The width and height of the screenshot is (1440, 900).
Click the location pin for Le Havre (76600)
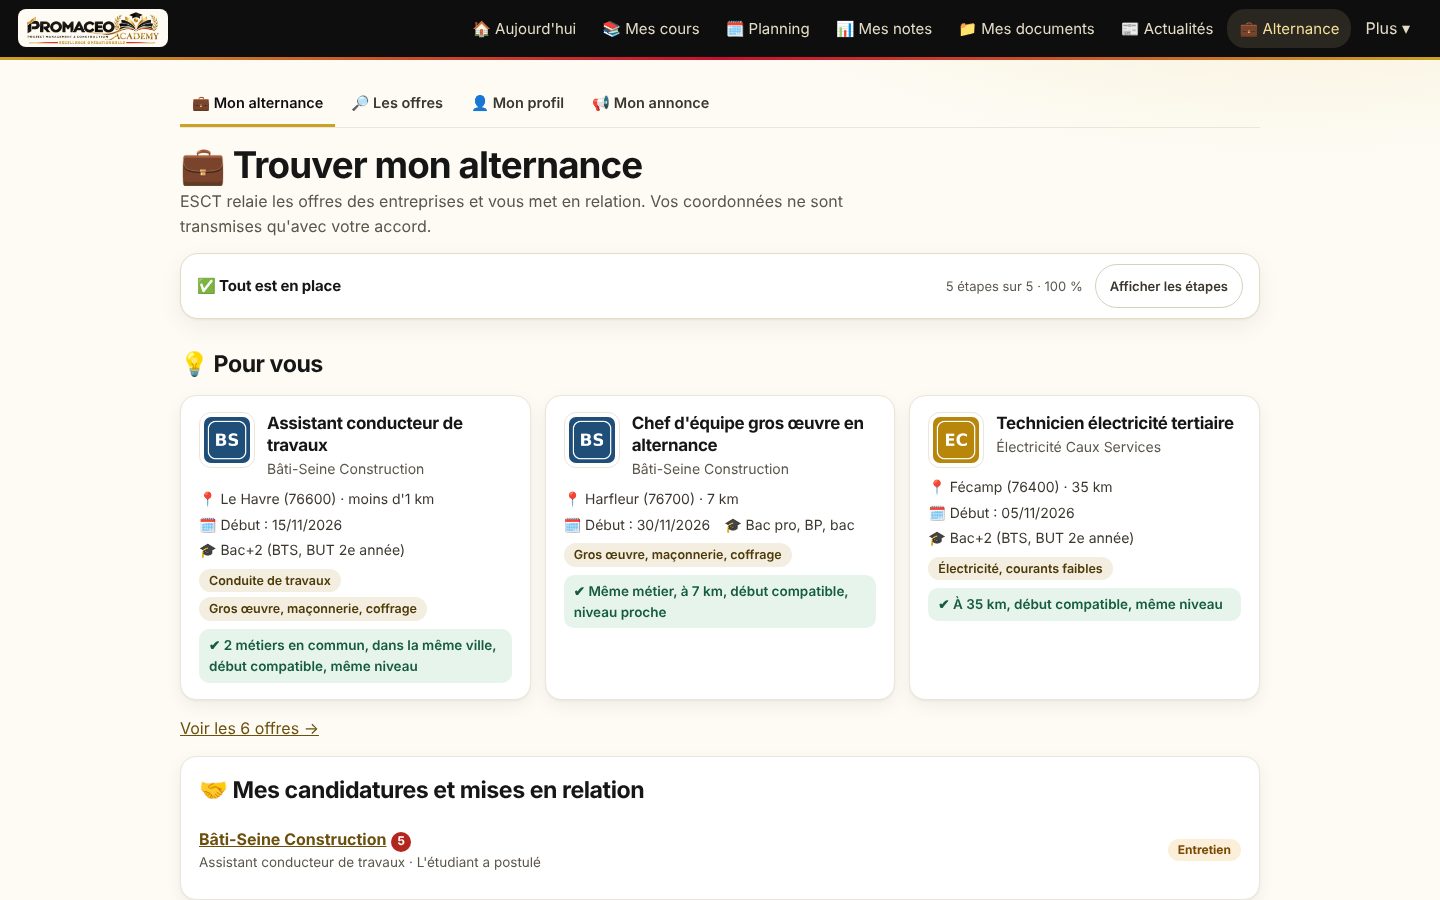pos(208,499)
